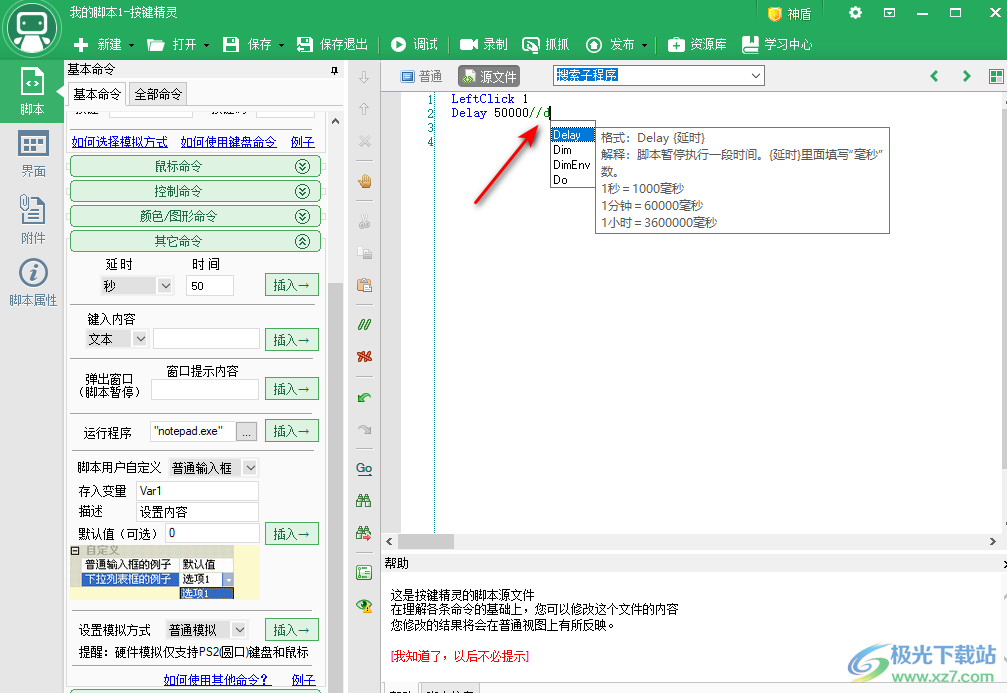Click the red uncomment icon
Screen dimensions: 1007x693
point(364,356)
